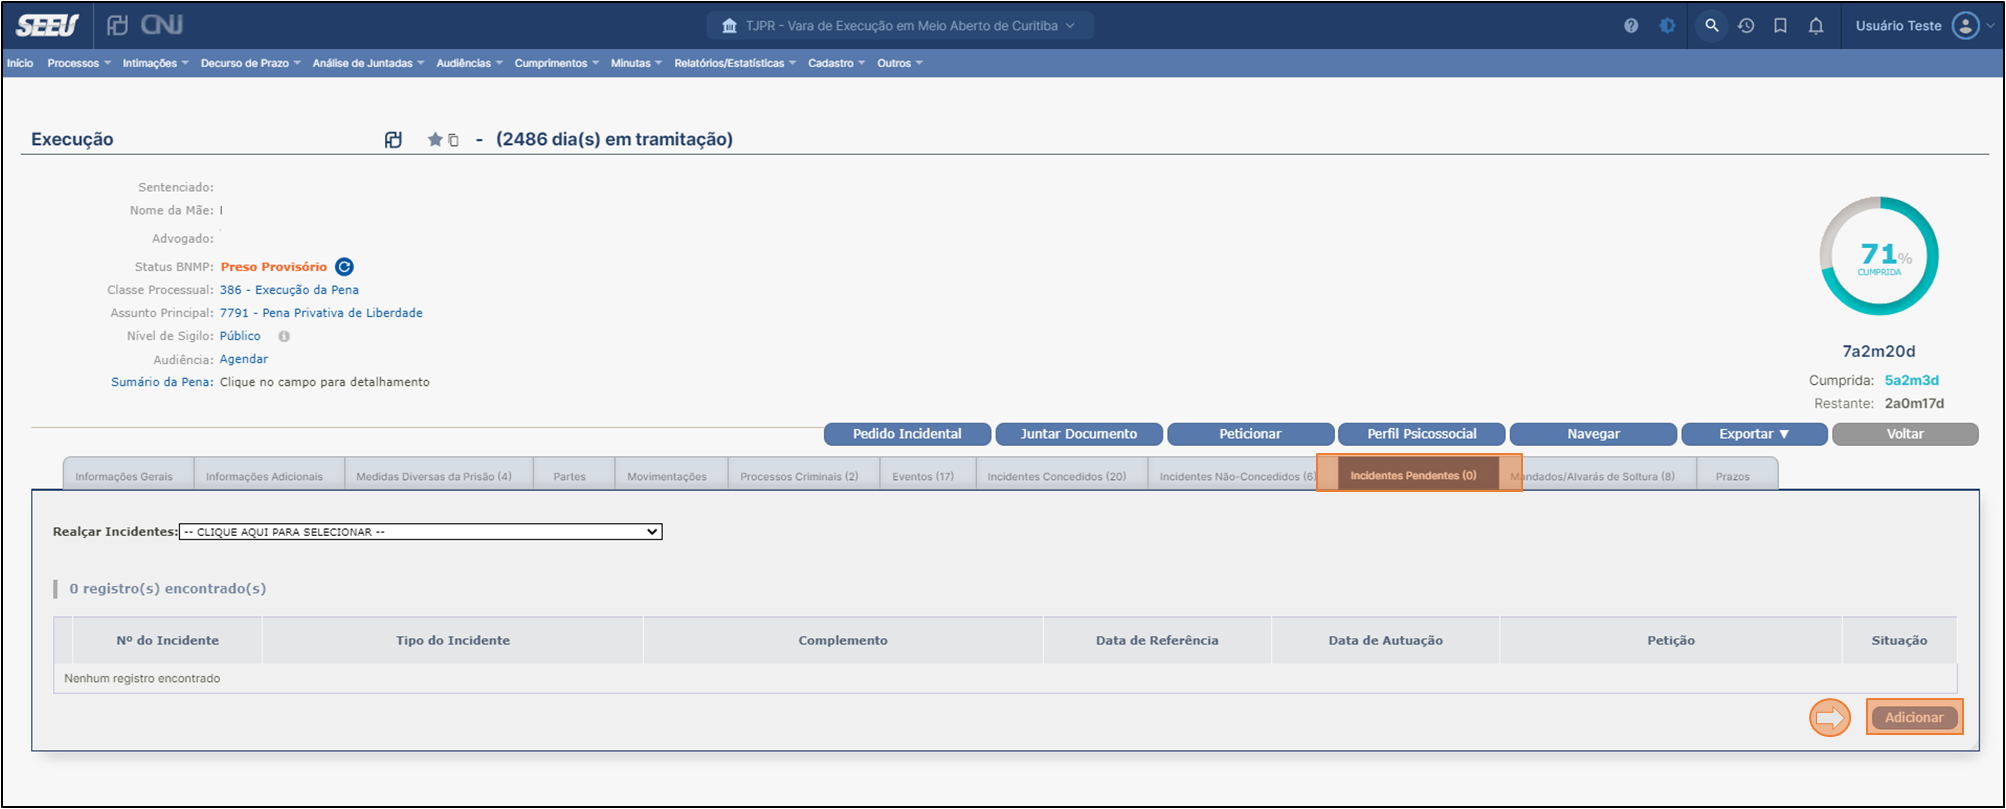Click the Perfil Psicossocial button
The height and width of the screenshot is (809, 2006).
1422,434
